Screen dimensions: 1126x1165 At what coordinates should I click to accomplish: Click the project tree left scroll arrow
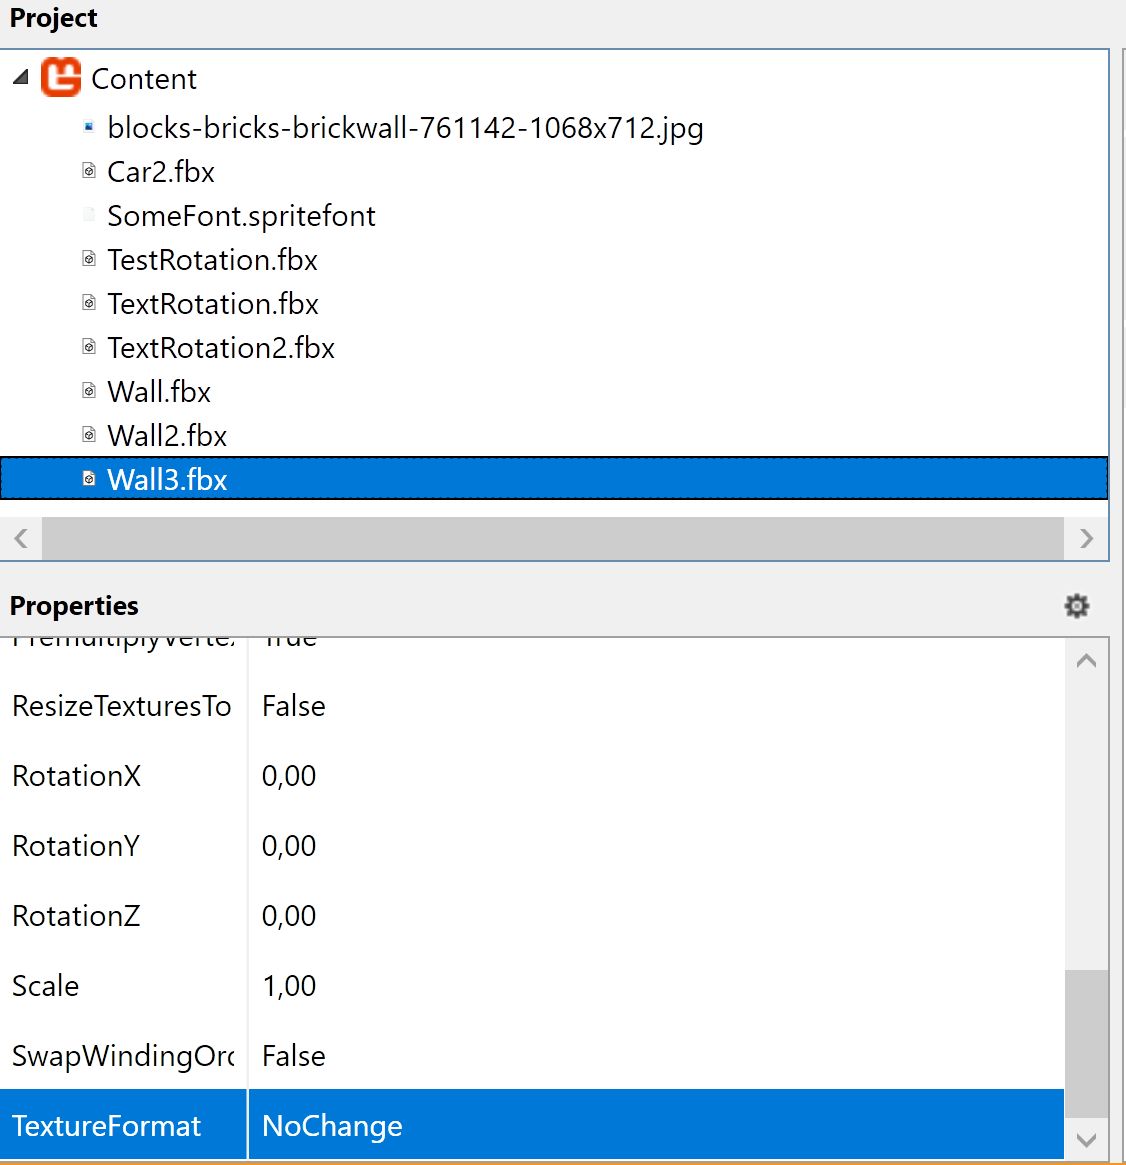(x=21, y=538)
